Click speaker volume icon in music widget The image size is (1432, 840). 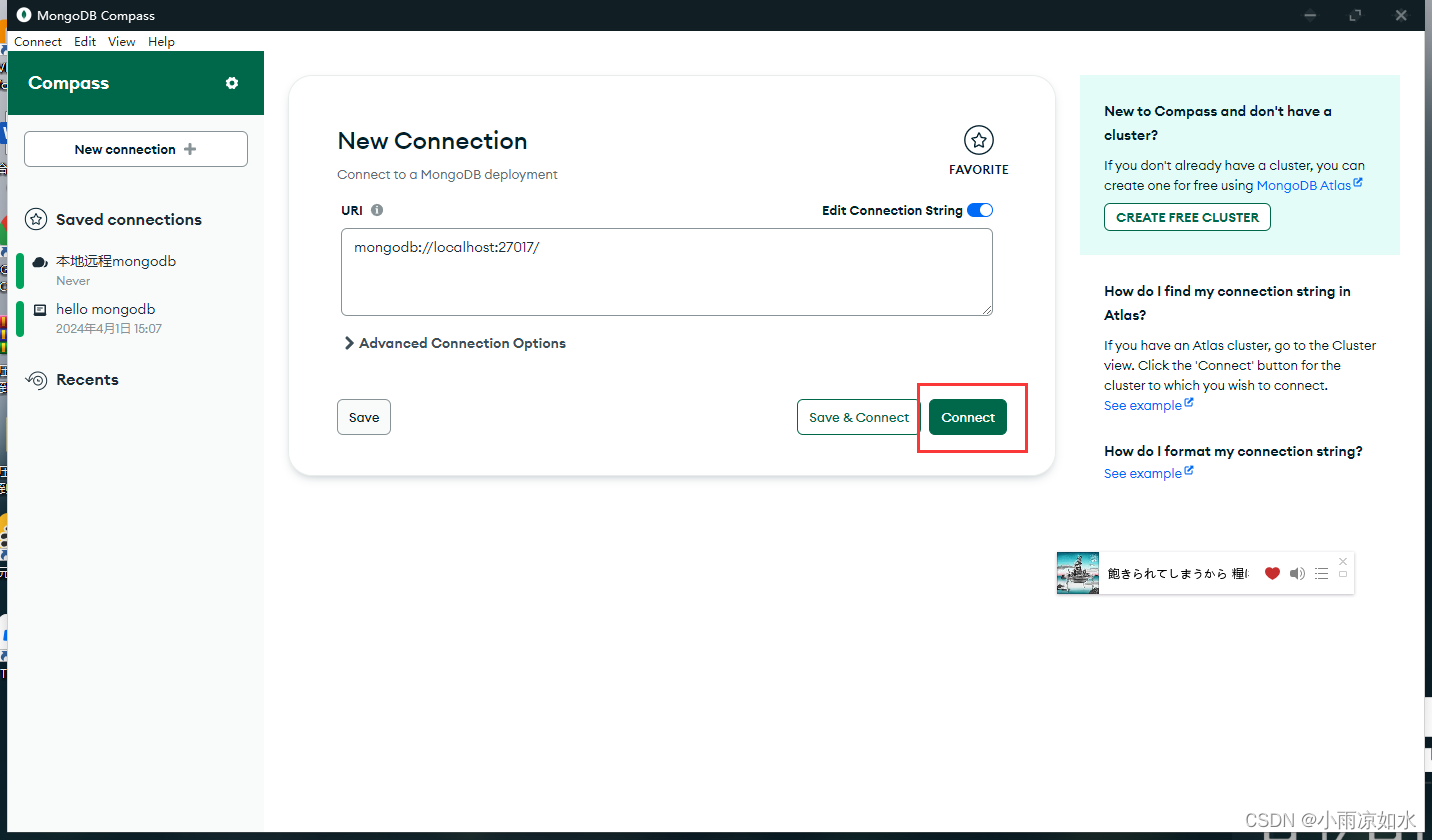click(x=1297, y=573)
